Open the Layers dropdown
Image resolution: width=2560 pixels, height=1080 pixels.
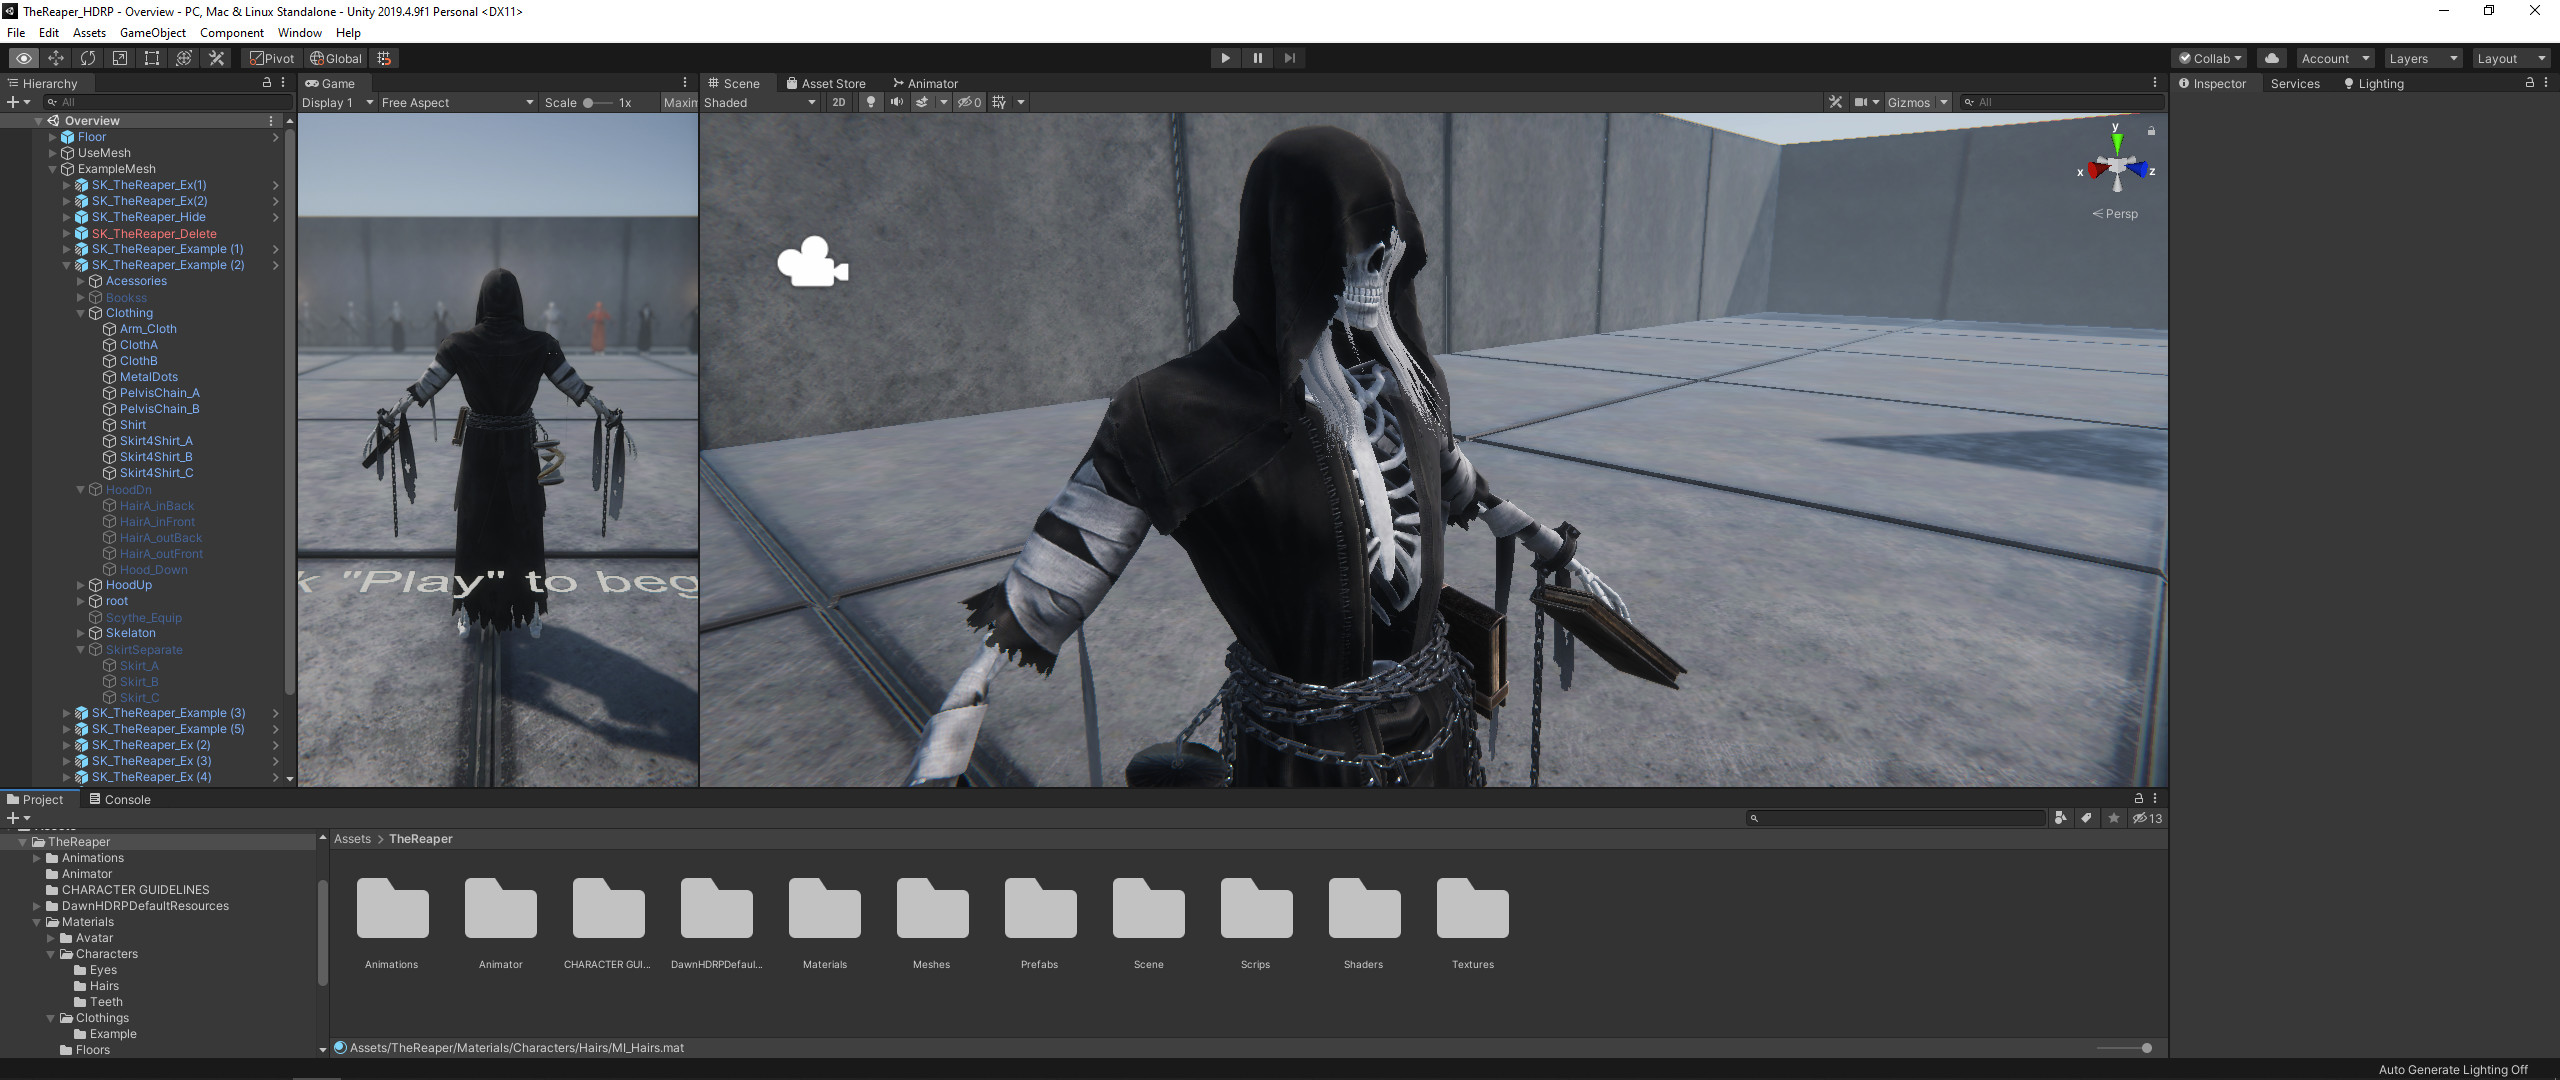click(x=2423, y=58)
